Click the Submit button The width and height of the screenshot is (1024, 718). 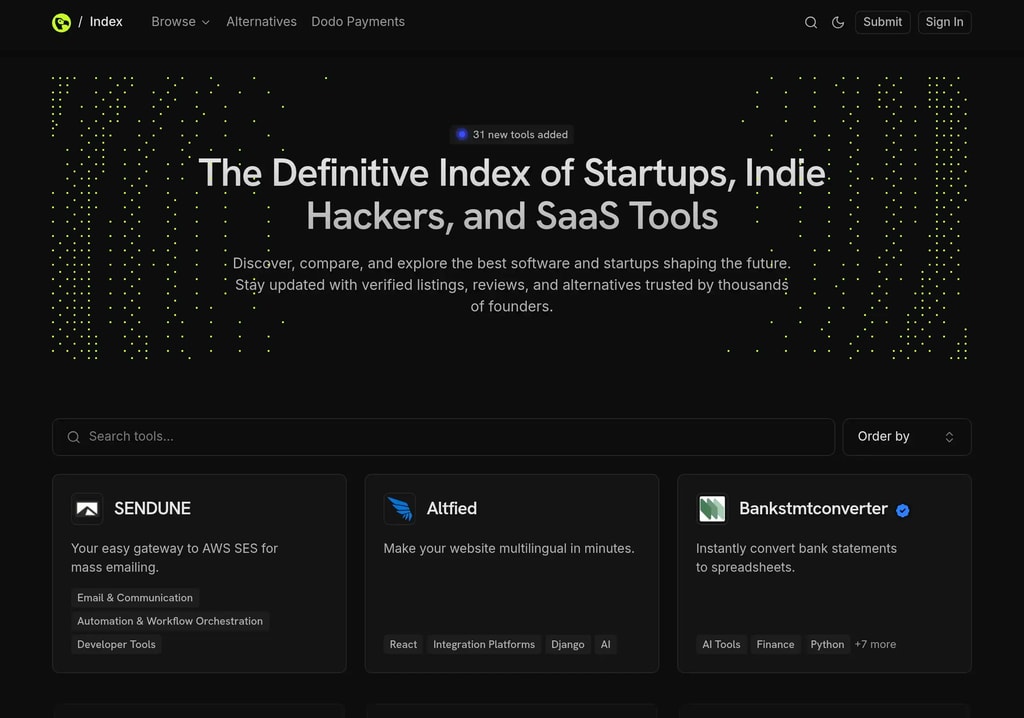click(882, 22)
